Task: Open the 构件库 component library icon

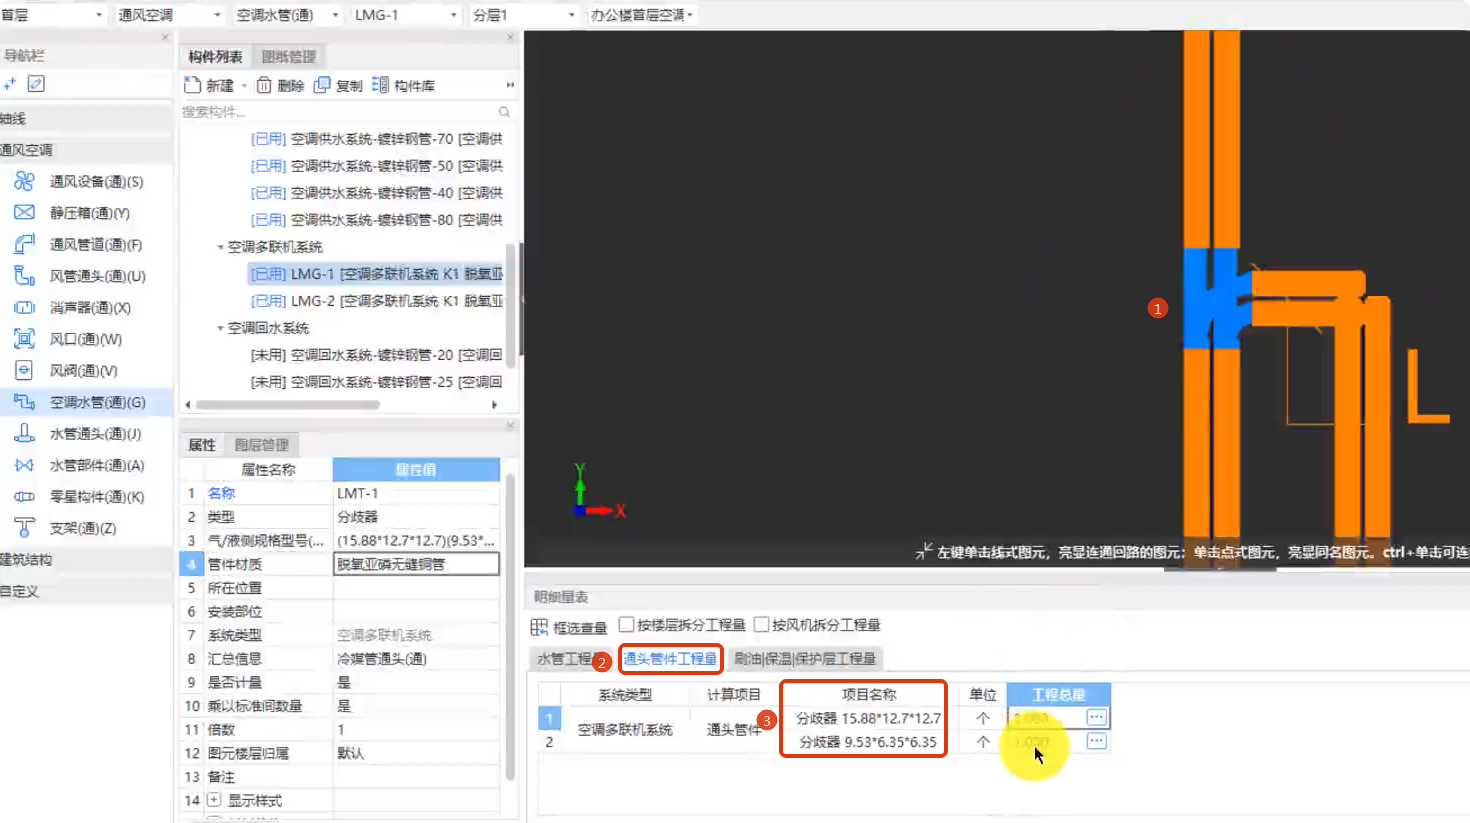Action: point(380,85)
